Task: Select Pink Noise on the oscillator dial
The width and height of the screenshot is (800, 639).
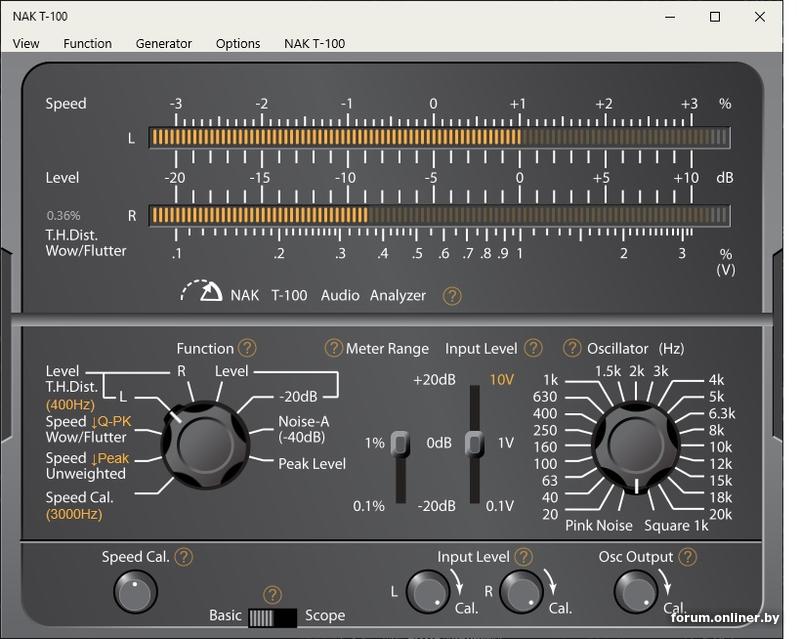Action: 599,525
